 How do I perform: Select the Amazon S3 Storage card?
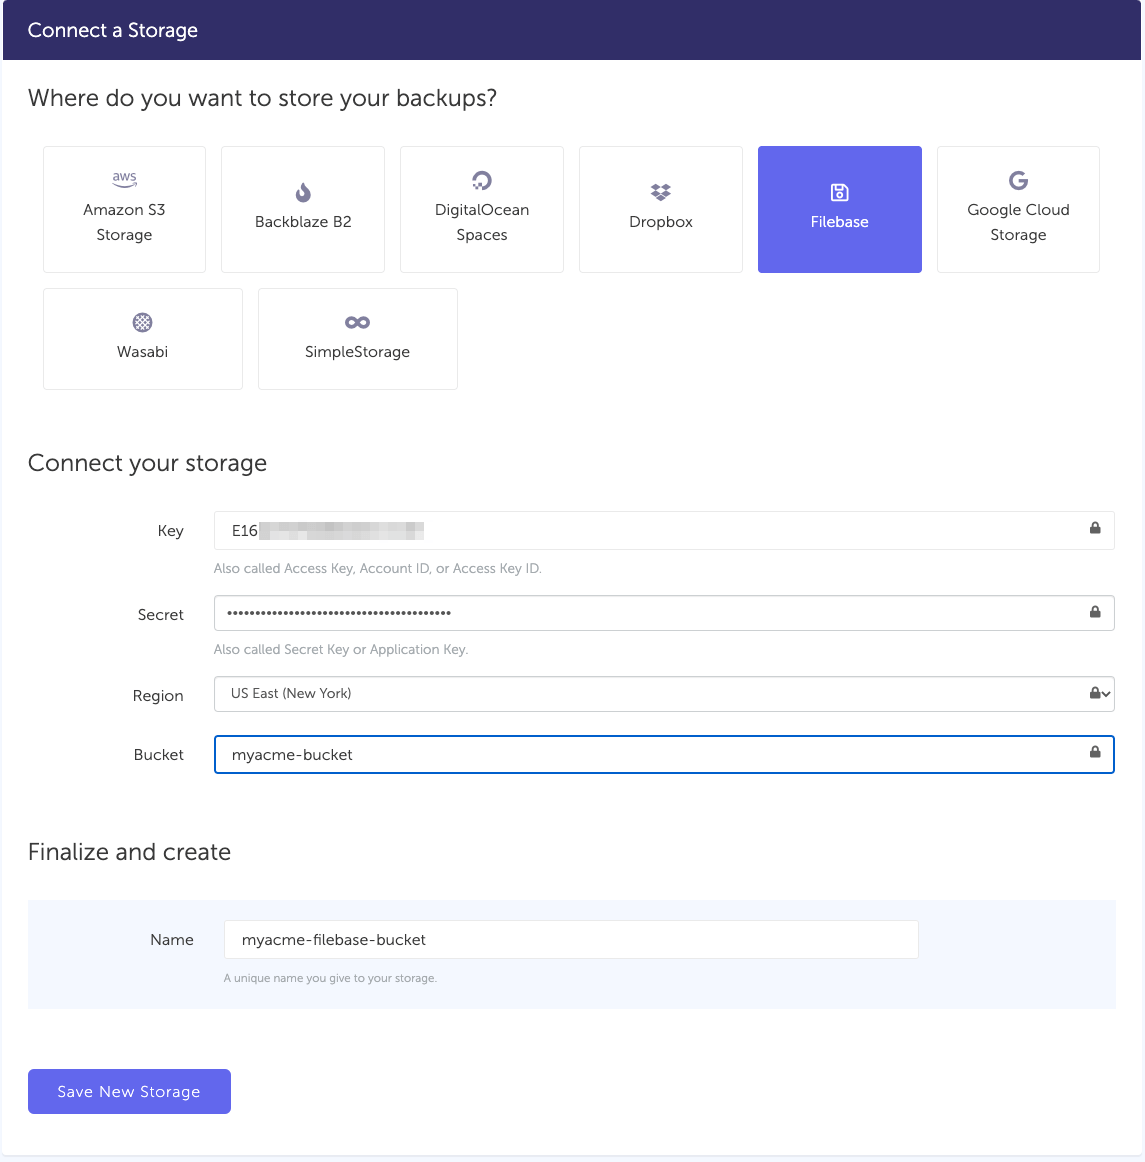(125, 209)
